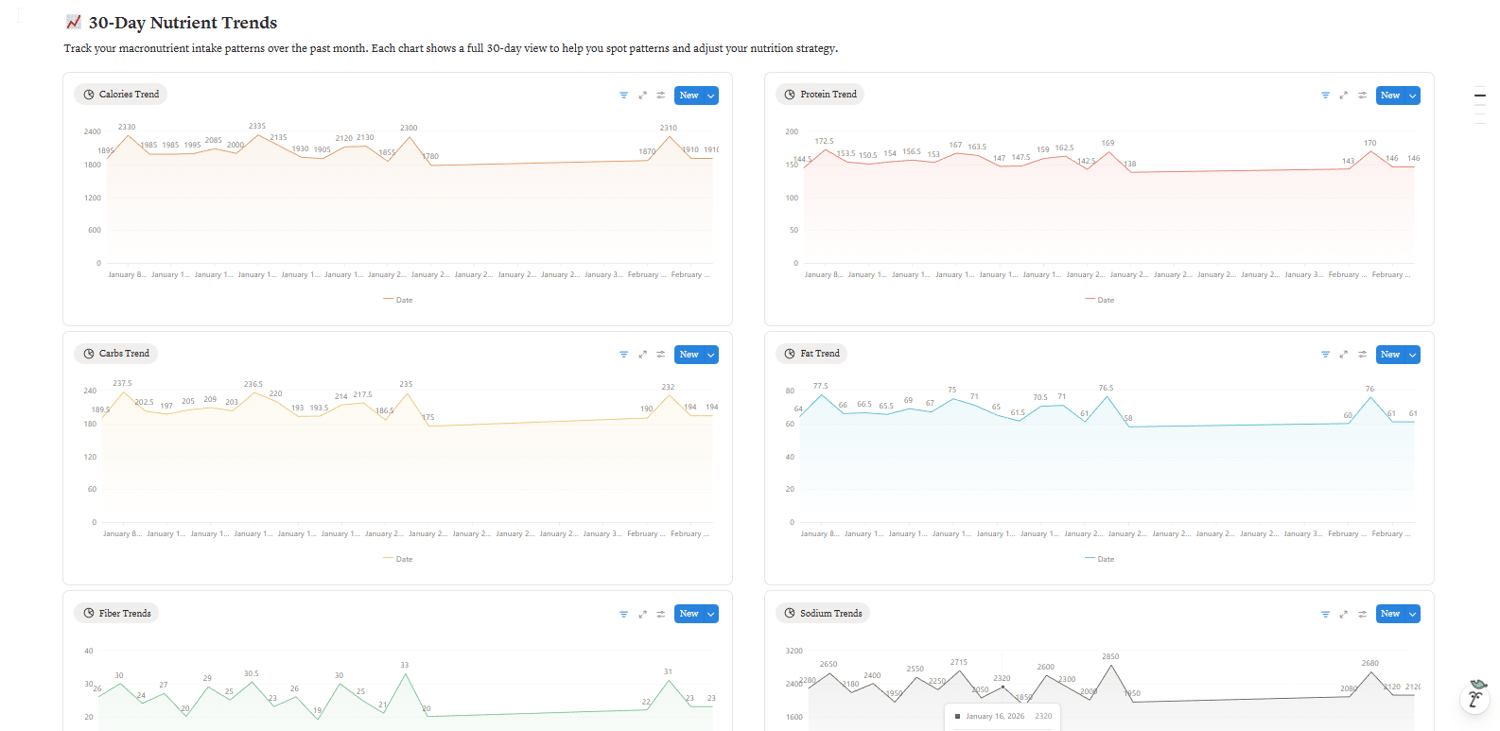Toggle the Date legend in Calories Trend chart
Screen dimensions: 1500x731
click(398, 299)
